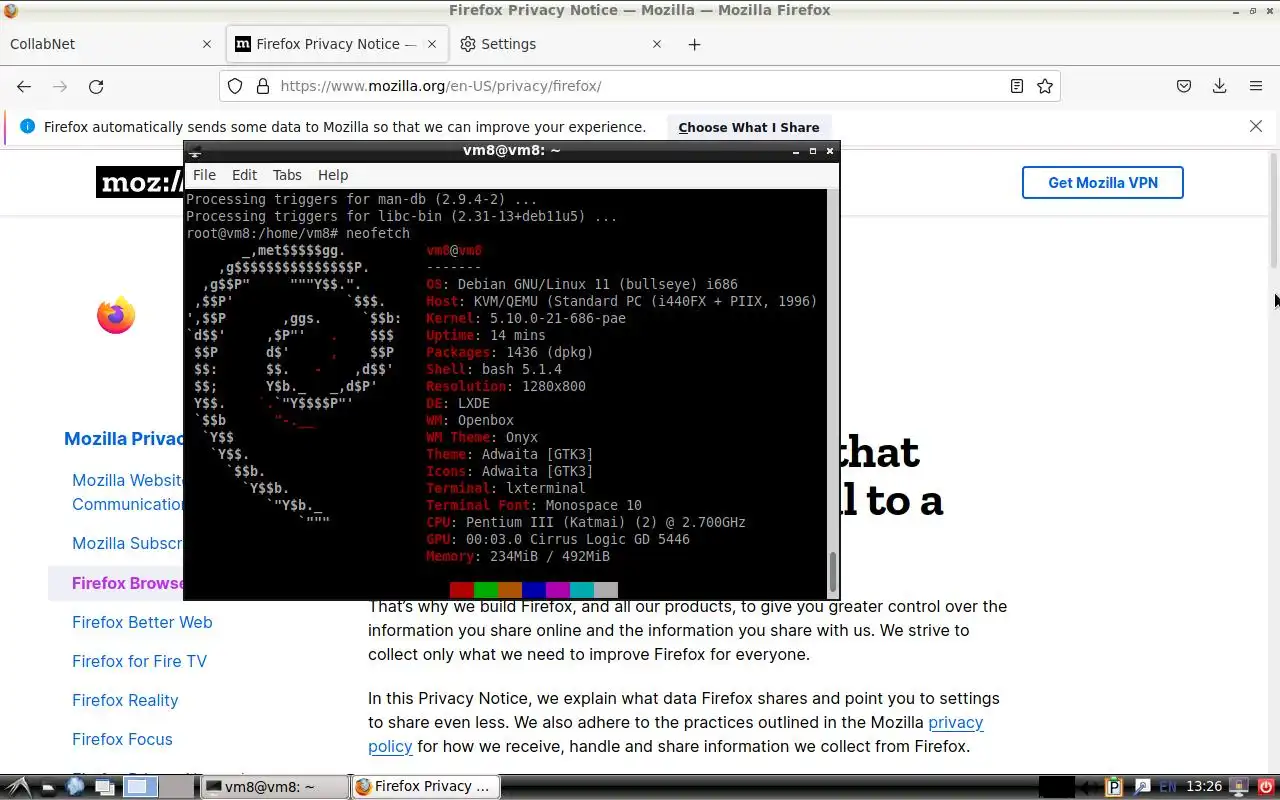Open the terminal Edit menu
This screenshot has width=1280, height=800.
pyautogui.click(x=245, y=175)
